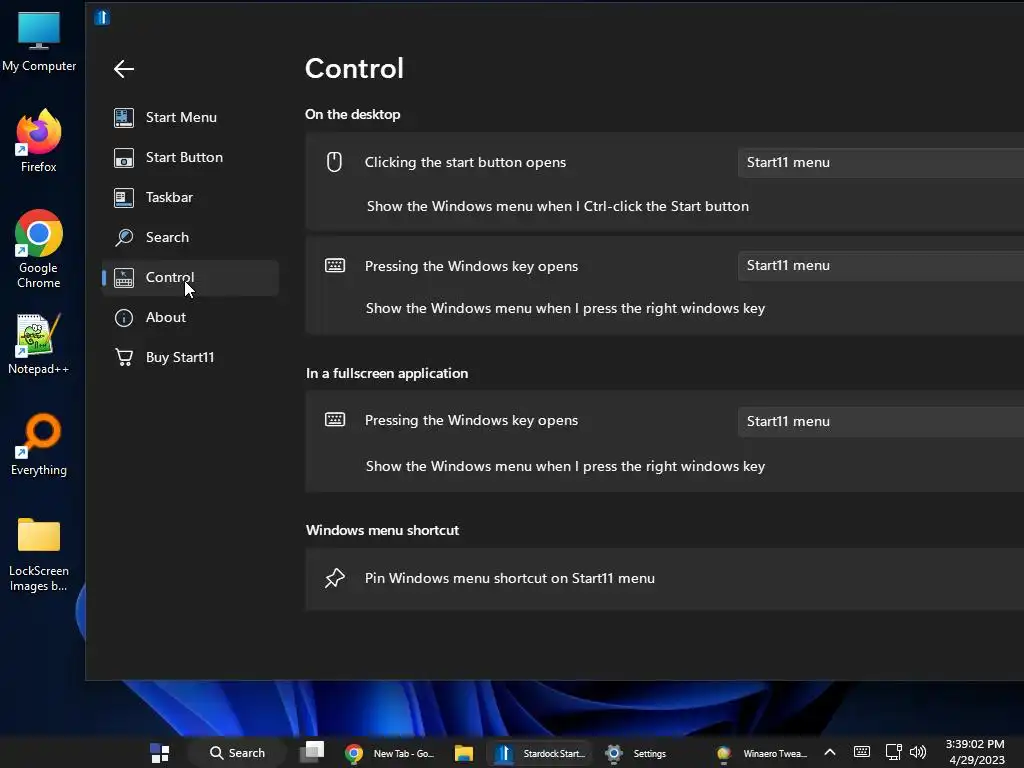Click the Firefox desktop shortcut
This screenshot has width=1024, height=768.
39,141
